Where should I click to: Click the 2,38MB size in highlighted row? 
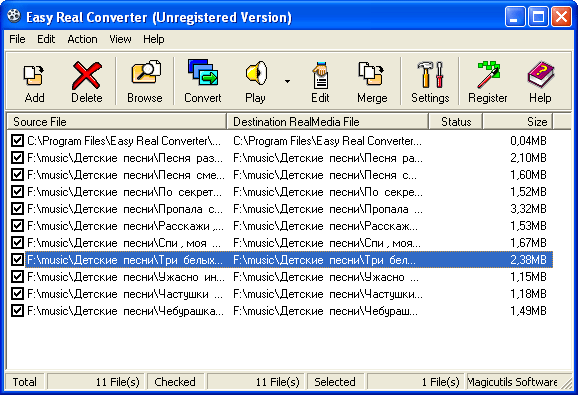click(x=528, y=260)
